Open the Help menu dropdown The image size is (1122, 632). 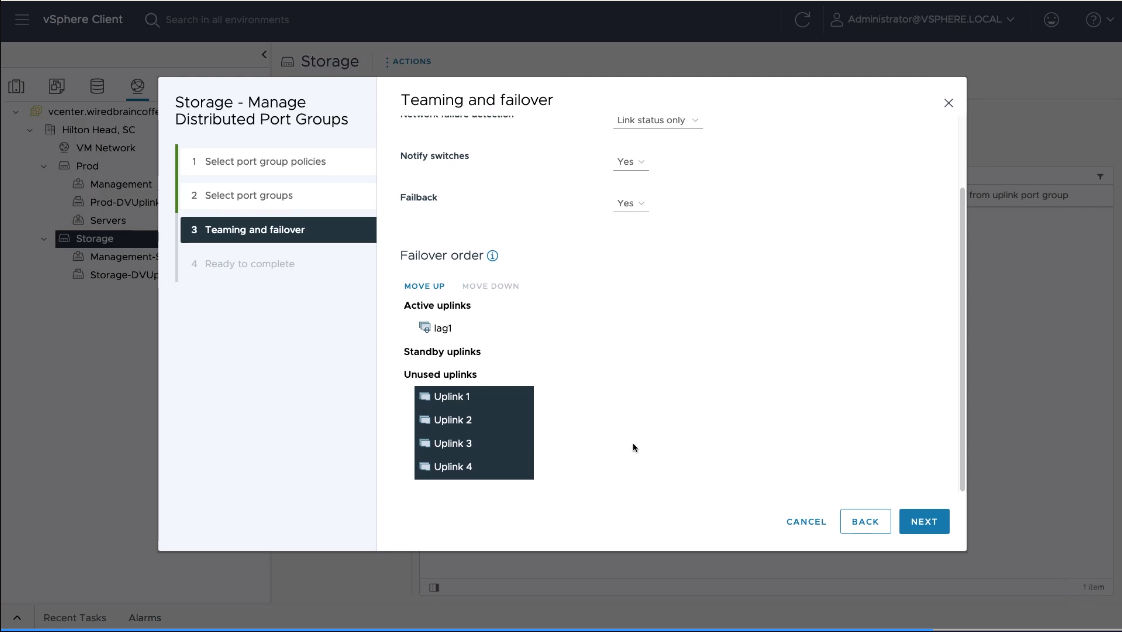1099,19
